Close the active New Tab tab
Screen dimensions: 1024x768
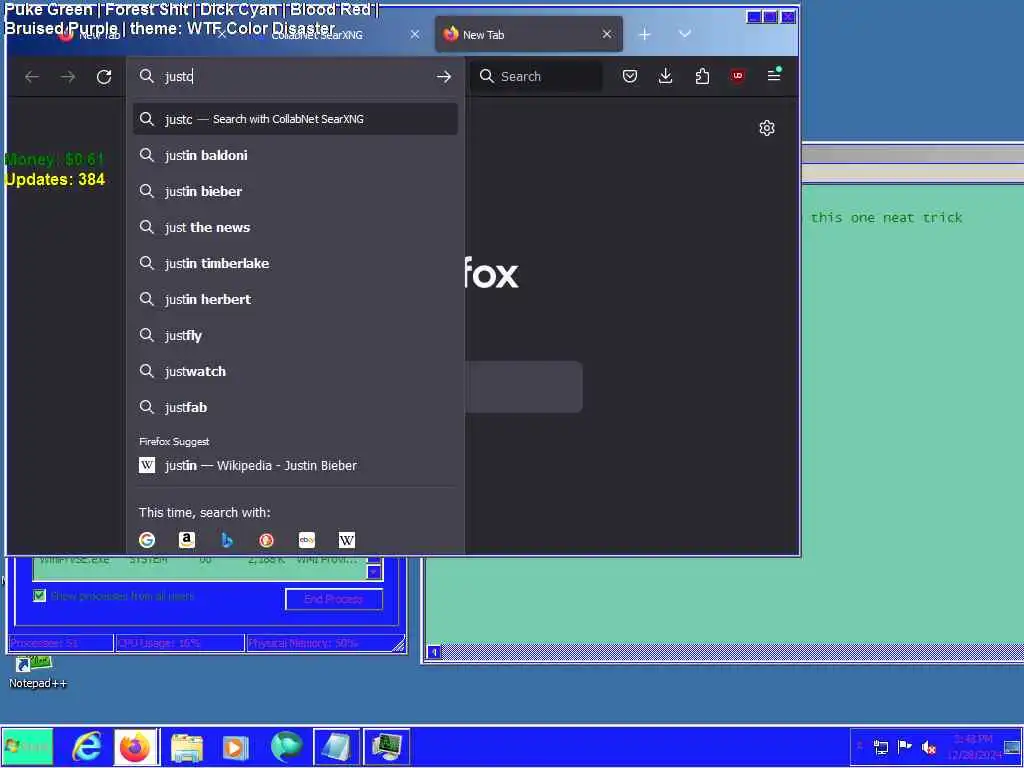pos(607,35)
